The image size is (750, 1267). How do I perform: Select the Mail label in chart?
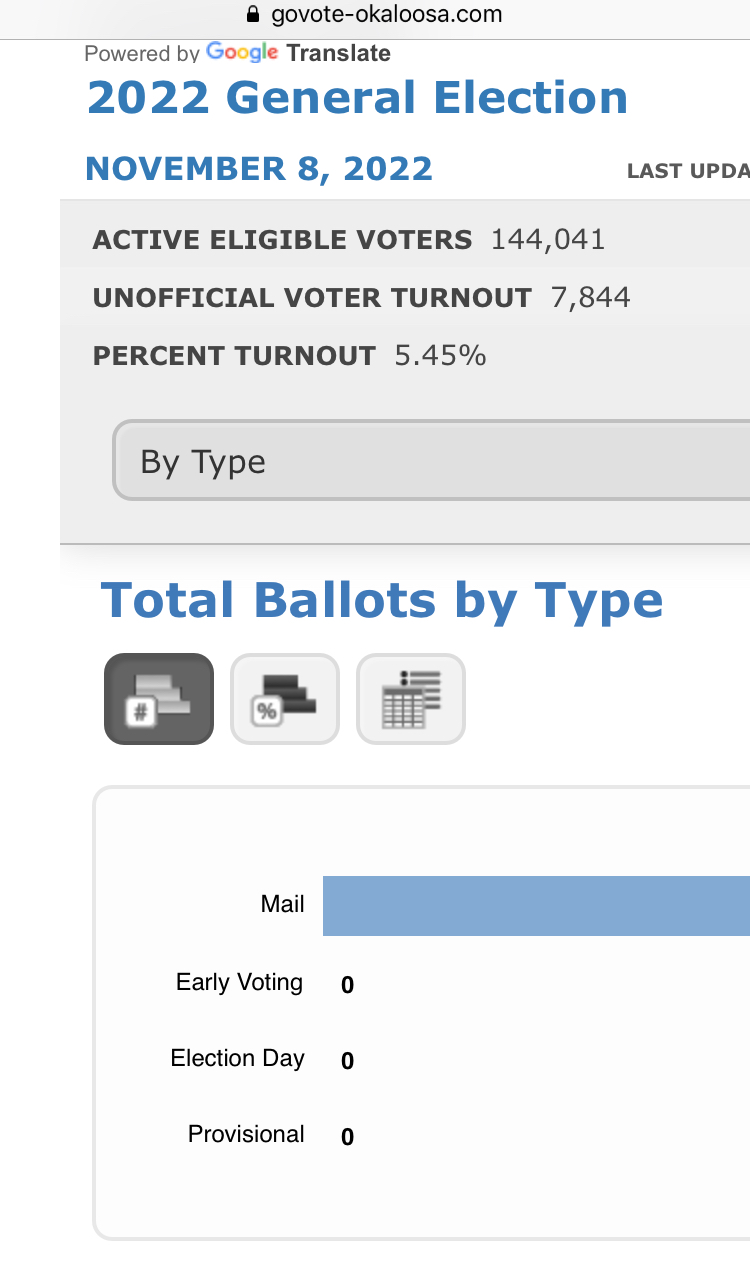[x=283, y=904]
